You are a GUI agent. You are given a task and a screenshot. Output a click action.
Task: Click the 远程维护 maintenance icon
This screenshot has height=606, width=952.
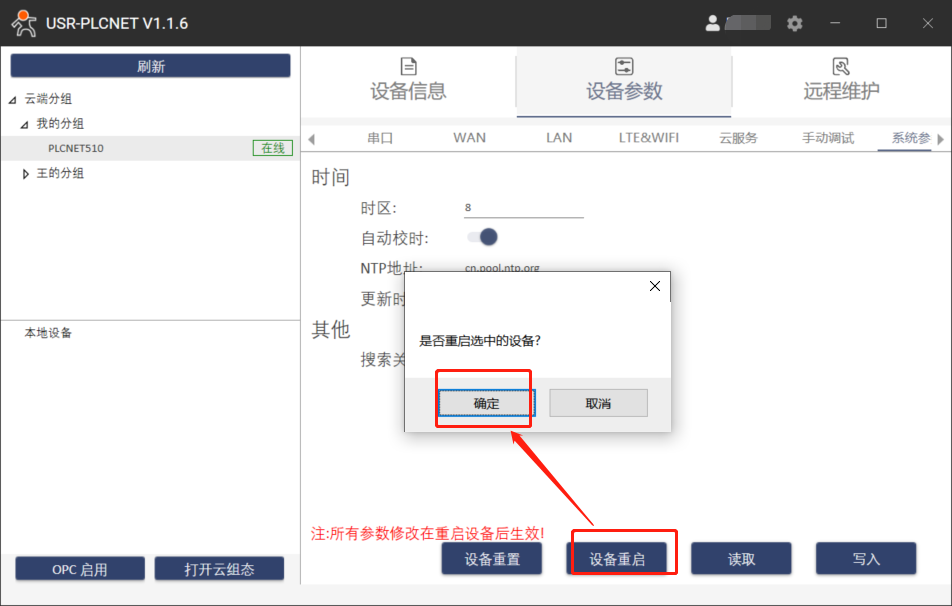pos(841,67)
